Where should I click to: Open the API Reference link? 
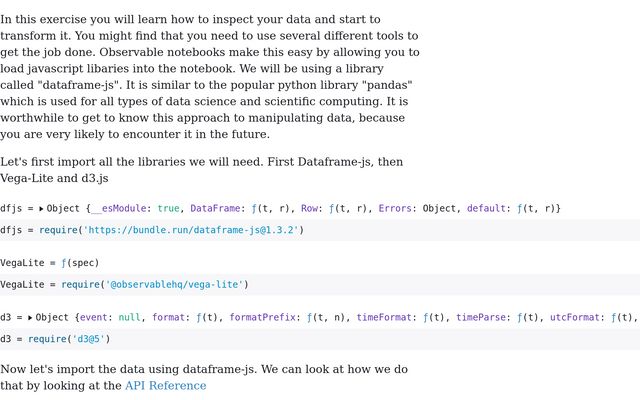[x=165, y=386]
